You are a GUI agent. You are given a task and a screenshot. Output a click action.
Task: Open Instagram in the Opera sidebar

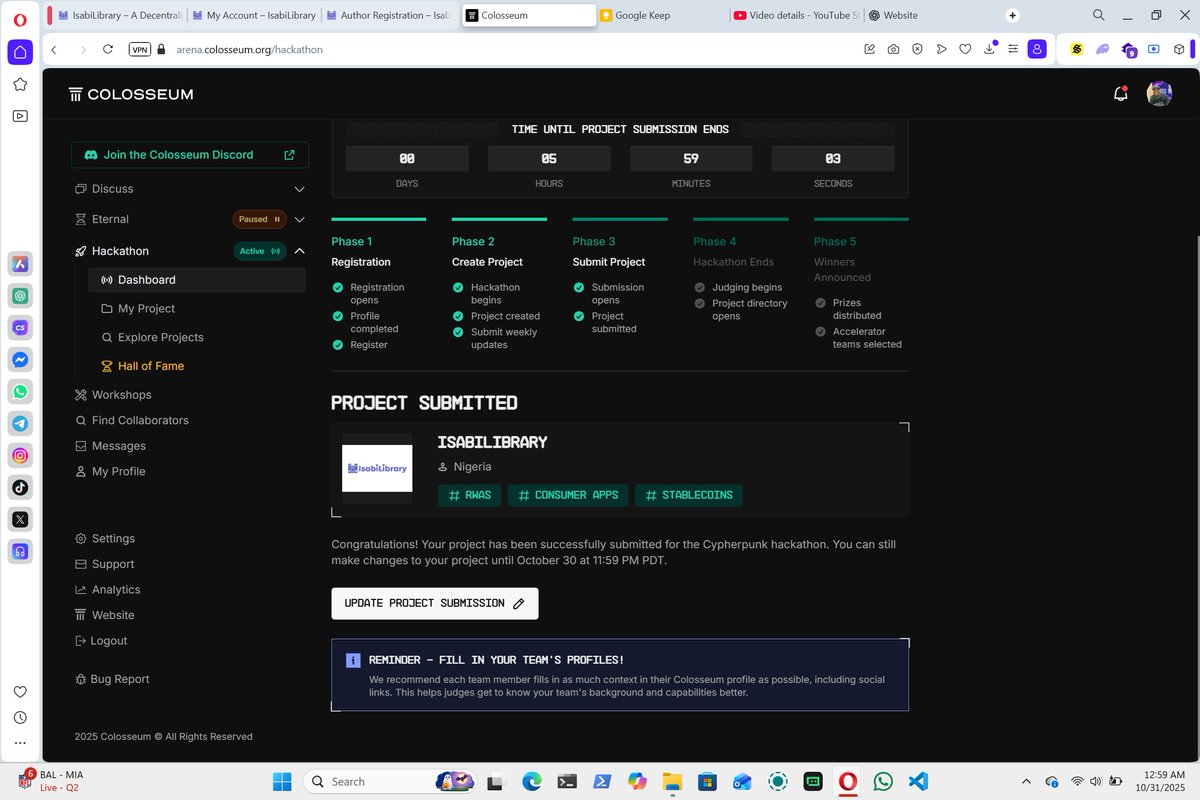click(x=20, y=455)
